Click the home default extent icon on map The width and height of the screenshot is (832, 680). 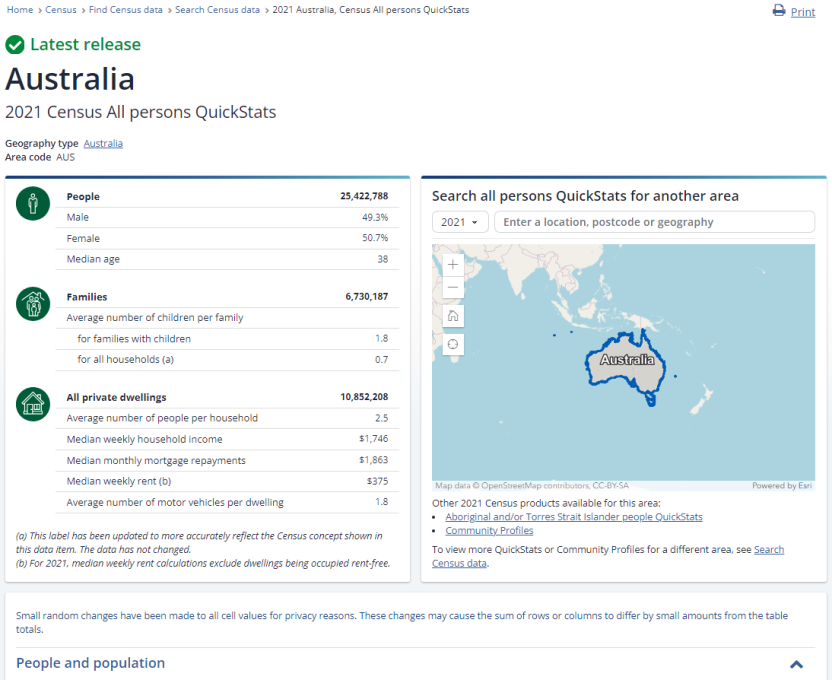click(452, 315)
